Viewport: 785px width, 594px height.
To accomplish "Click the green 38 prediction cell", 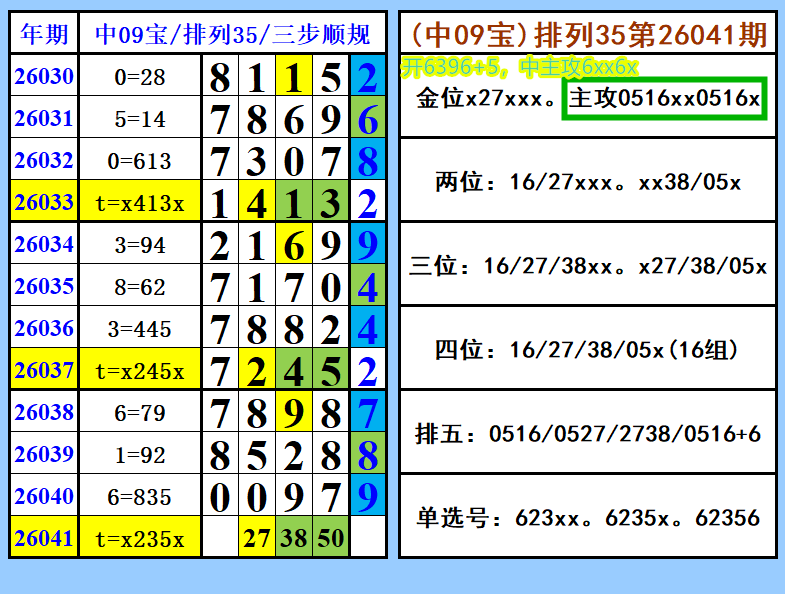I will click(294, 538).
